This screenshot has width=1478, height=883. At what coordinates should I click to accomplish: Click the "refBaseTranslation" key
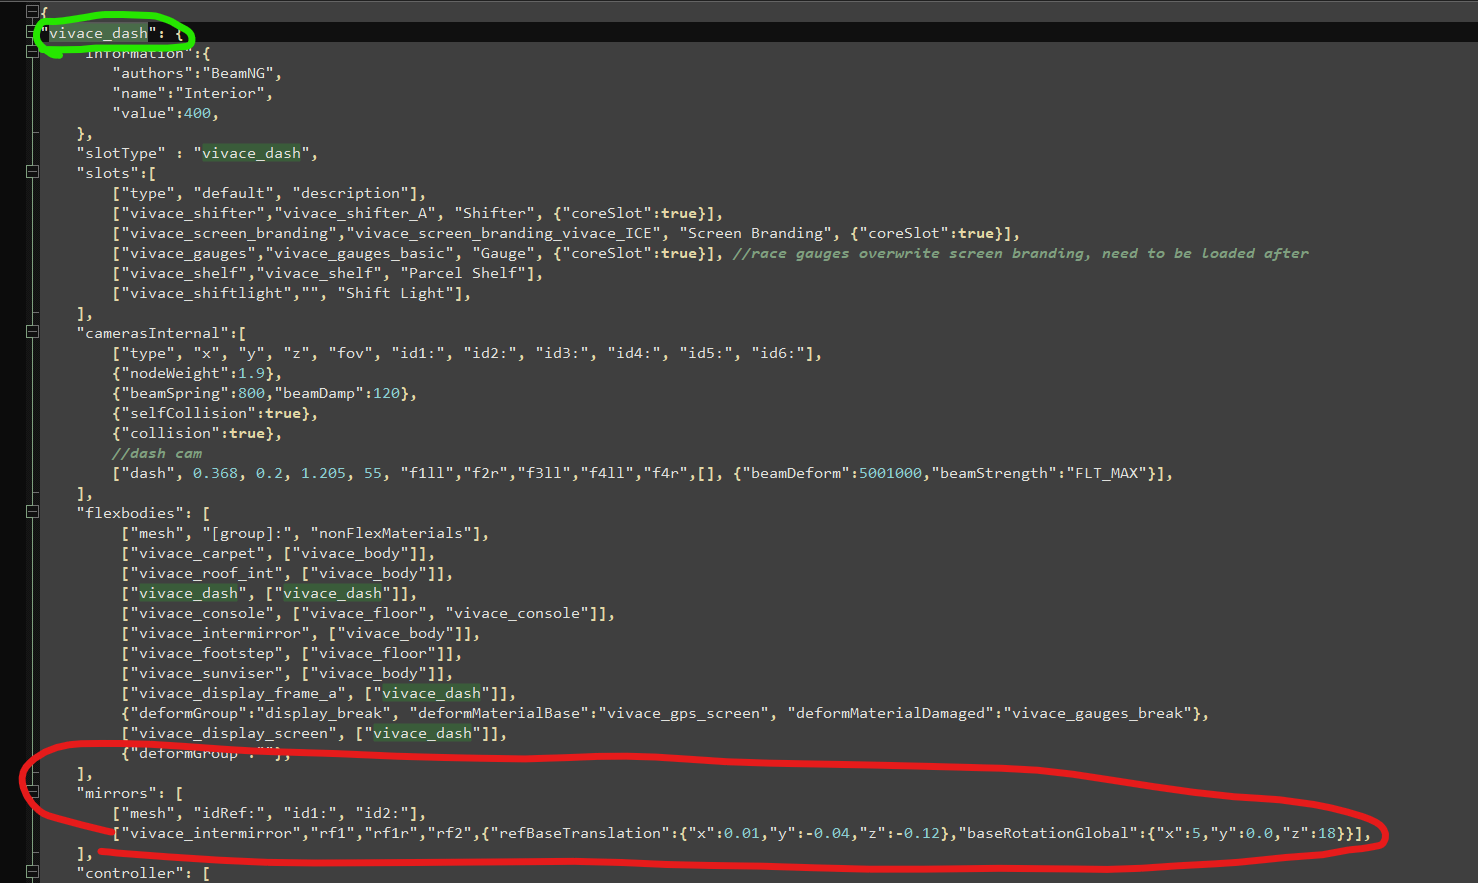[x=579, y=833]
